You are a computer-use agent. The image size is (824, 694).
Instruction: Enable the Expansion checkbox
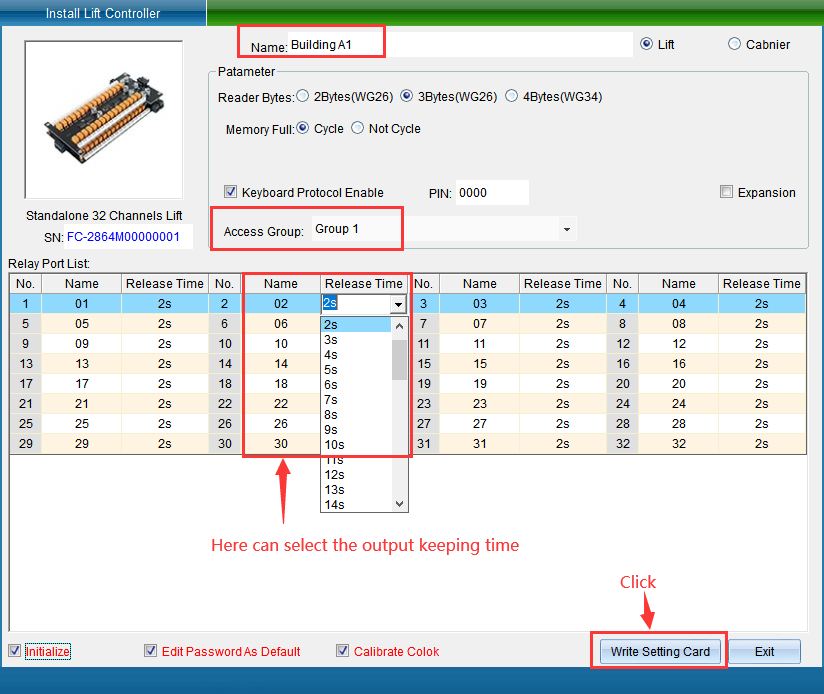[727, 192]
